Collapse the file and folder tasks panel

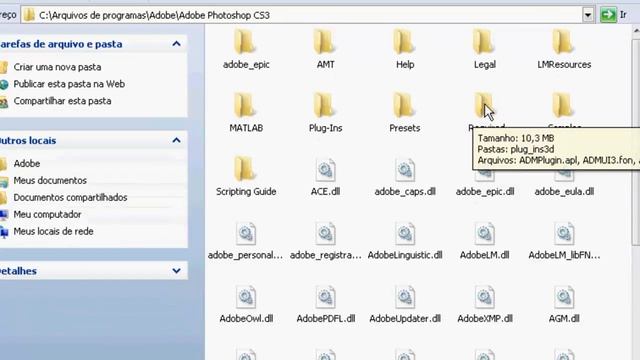pos(176,44)
